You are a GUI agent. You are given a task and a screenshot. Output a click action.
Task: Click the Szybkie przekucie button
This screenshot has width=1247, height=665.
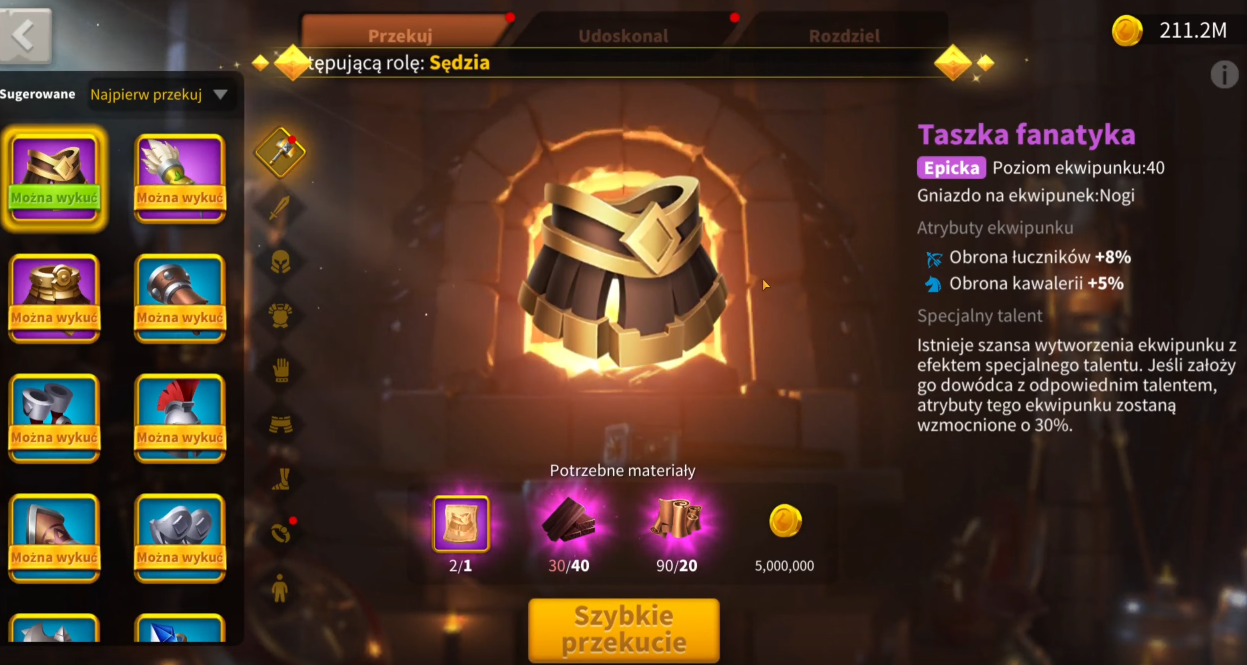(624, 630)
